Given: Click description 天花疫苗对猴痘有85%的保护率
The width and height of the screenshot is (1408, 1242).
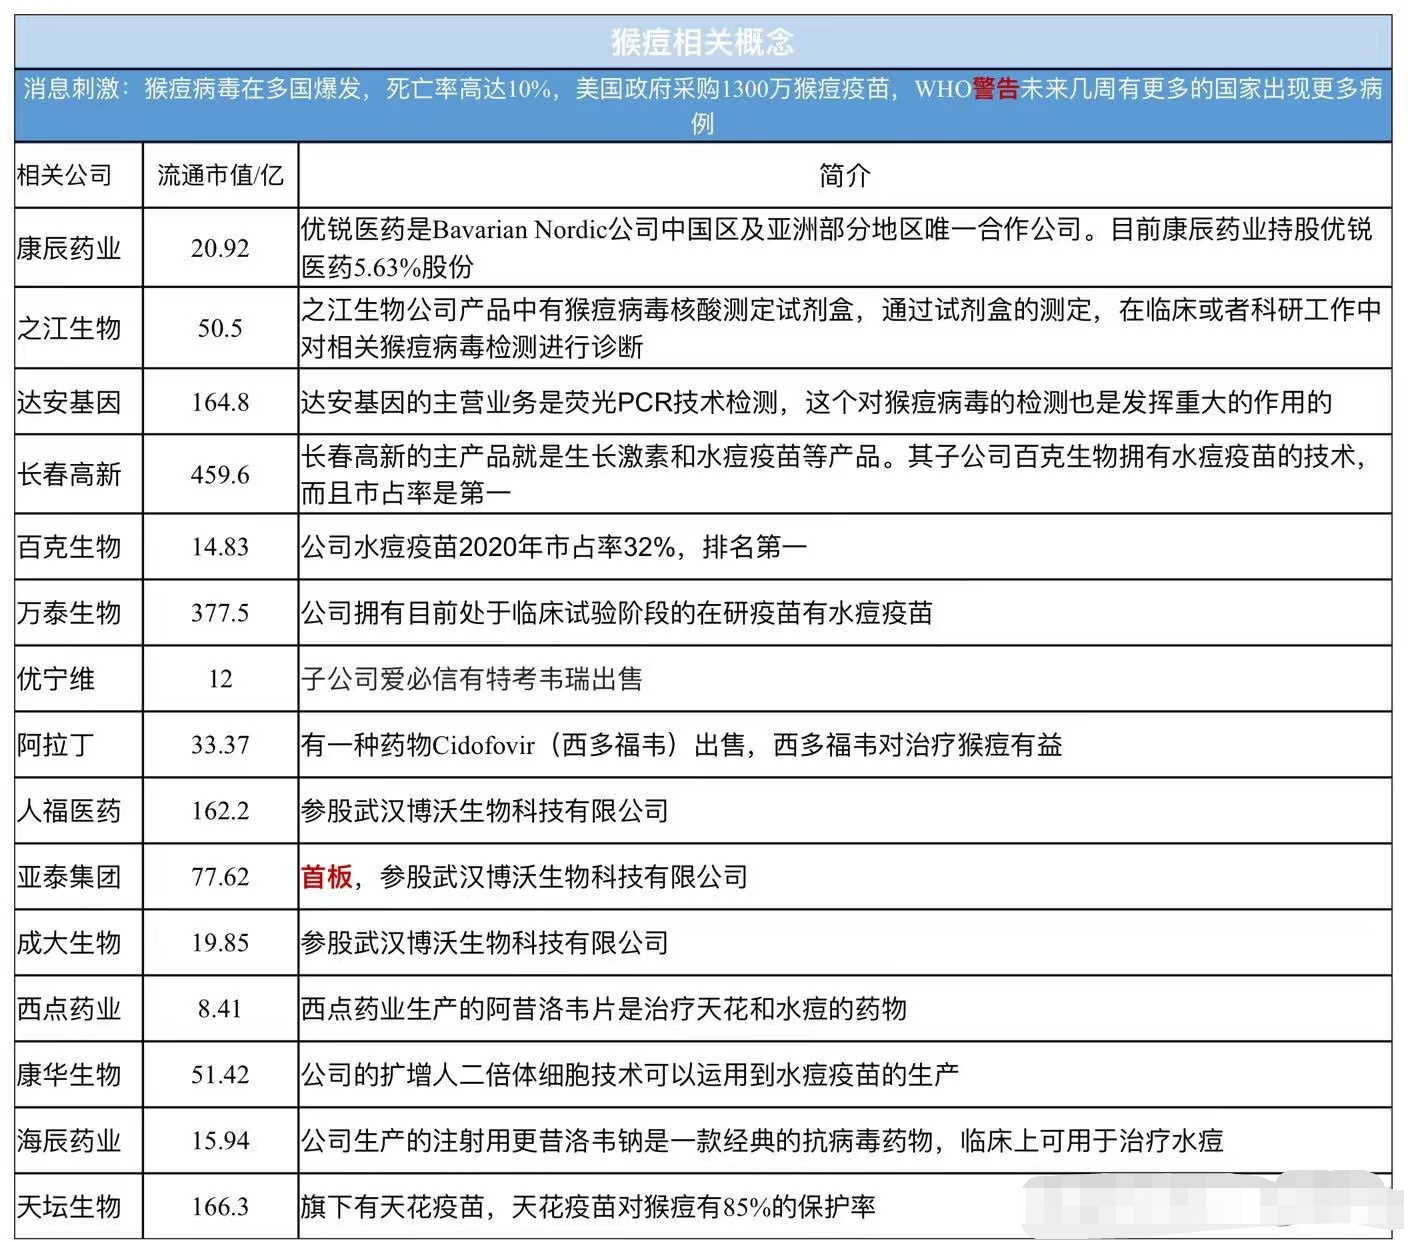Looking at the screenshot, I should (x=588, y=1207).
